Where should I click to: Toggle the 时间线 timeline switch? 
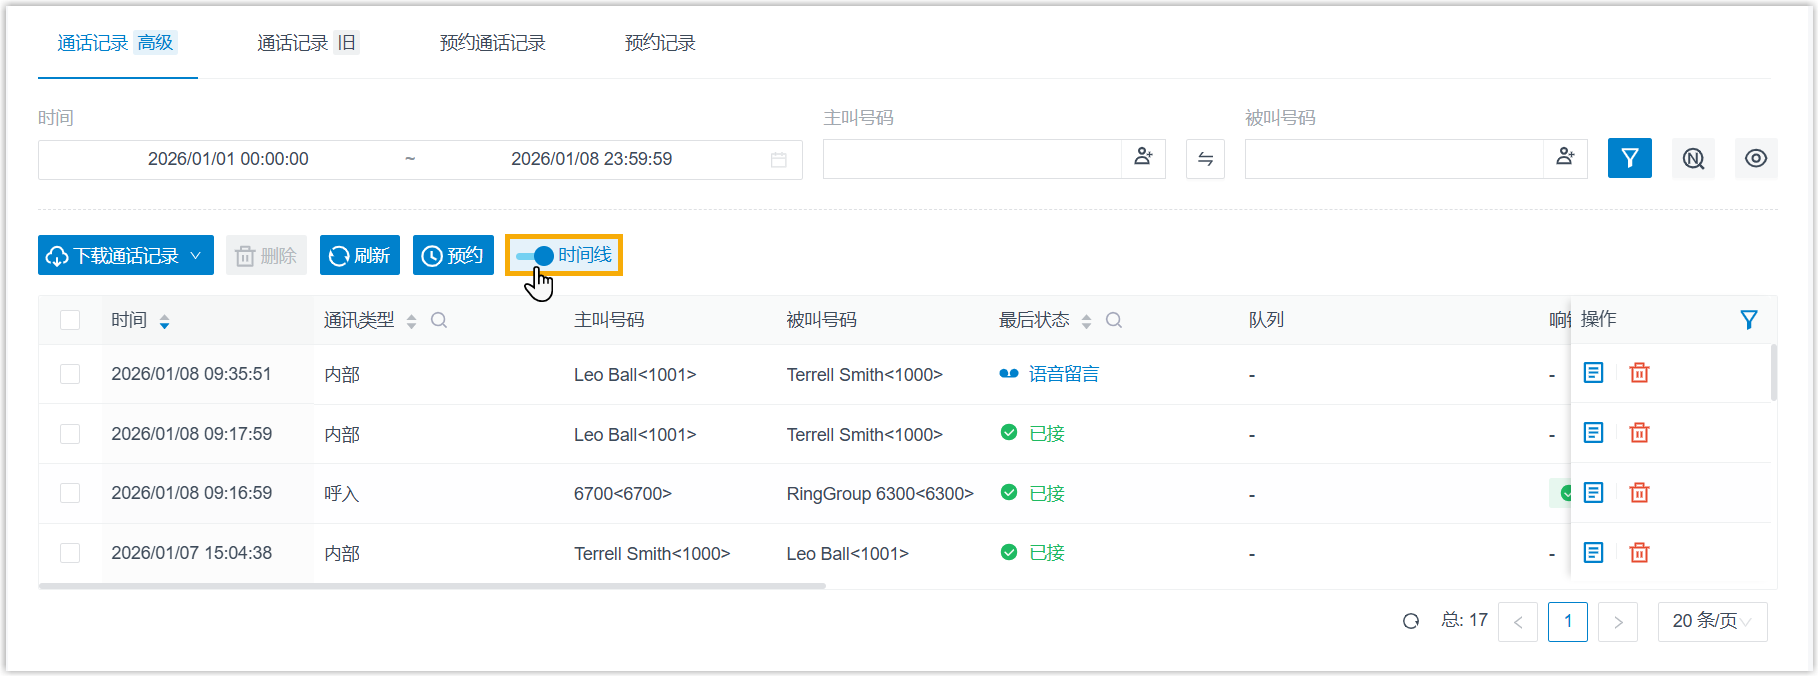535,256
